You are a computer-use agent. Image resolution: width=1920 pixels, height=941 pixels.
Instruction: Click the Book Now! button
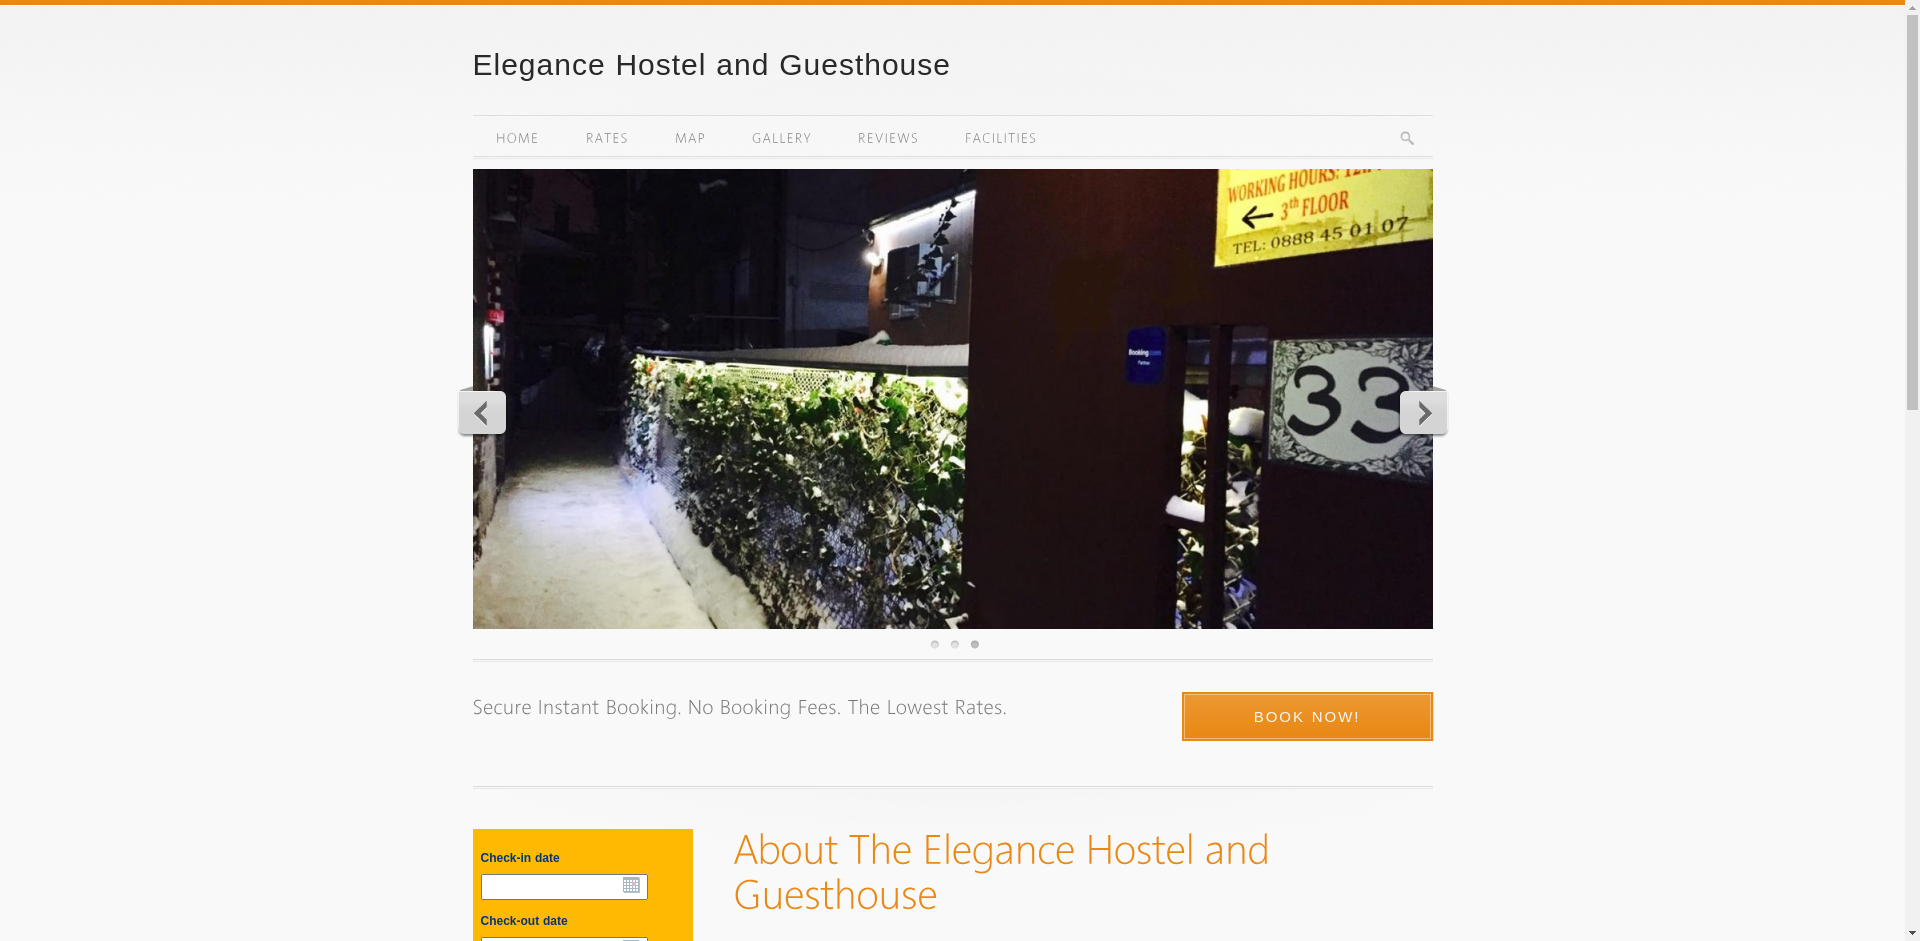point(1307,717)
